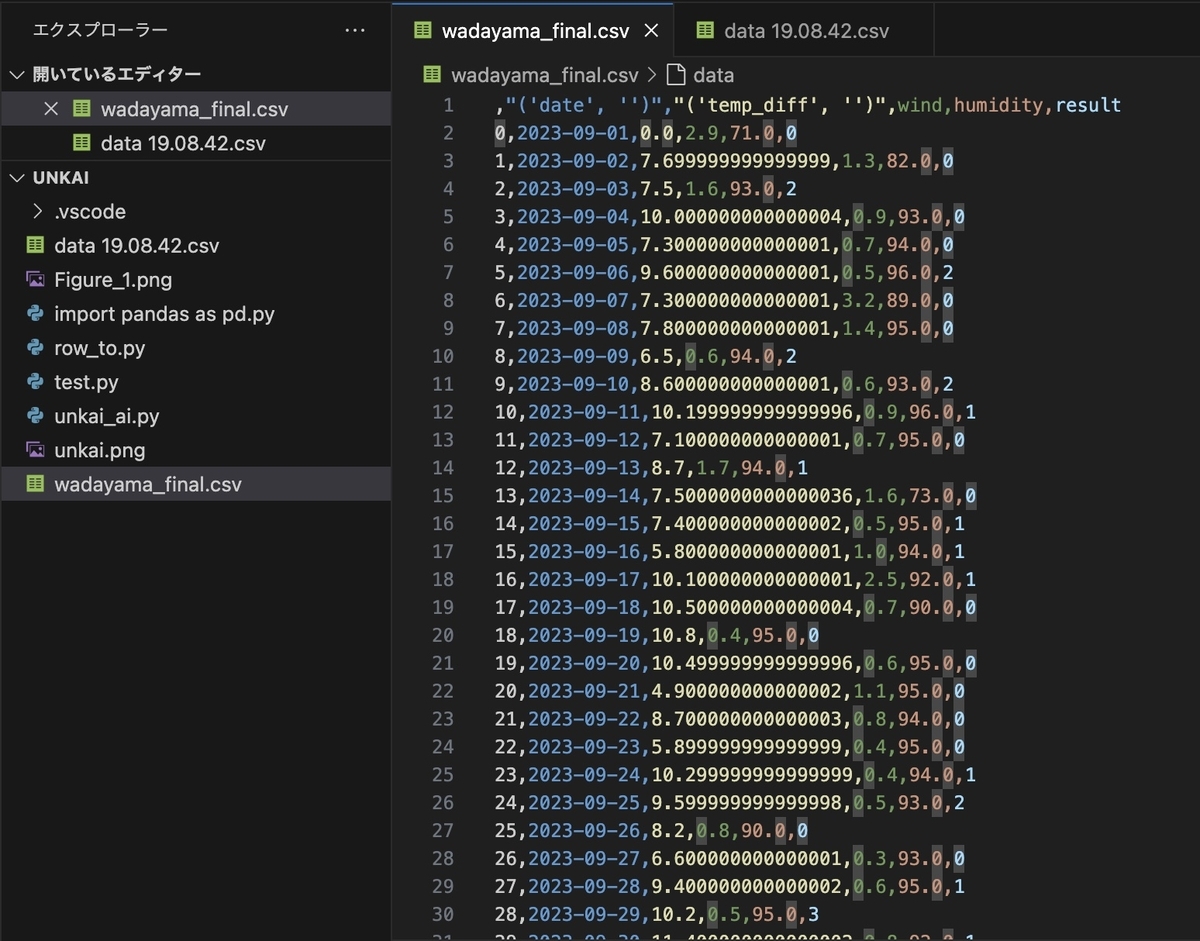Screen dimensions: 1200x941
Task: Click the date 2023-09-01 in line 2
Action: pyautogui.click(x=573, y=133)
